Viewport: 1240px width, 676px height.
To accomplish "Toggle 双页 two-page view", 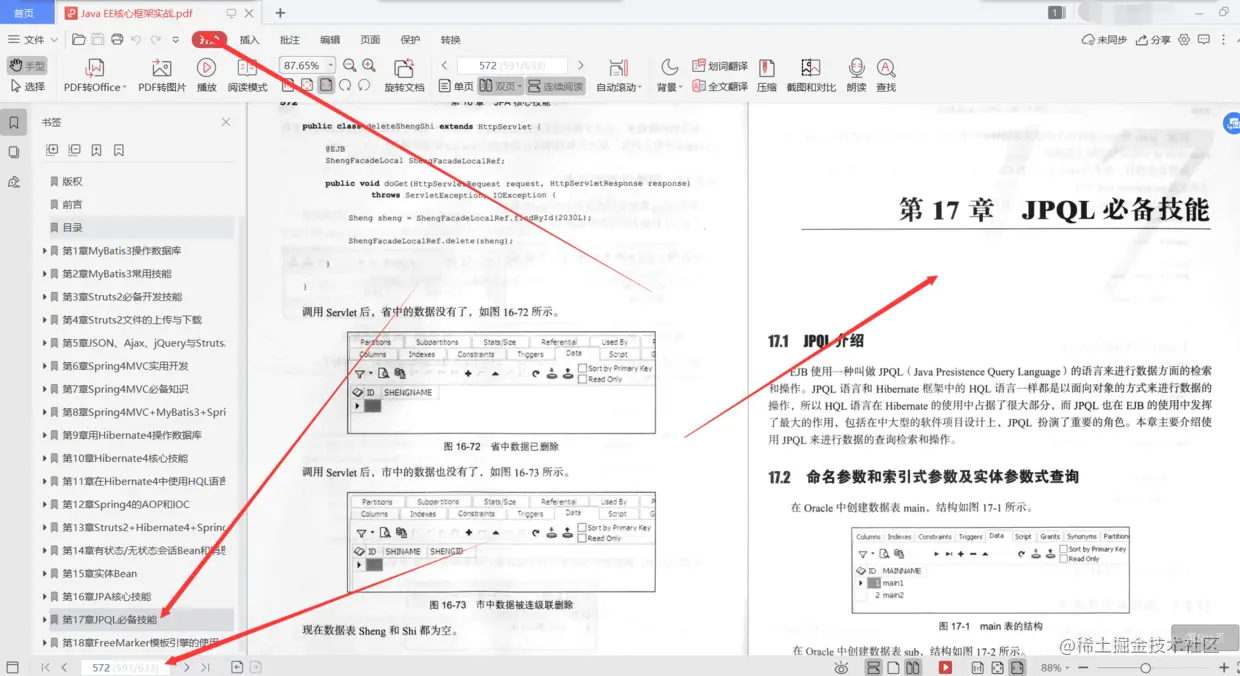I will (500, 87).
